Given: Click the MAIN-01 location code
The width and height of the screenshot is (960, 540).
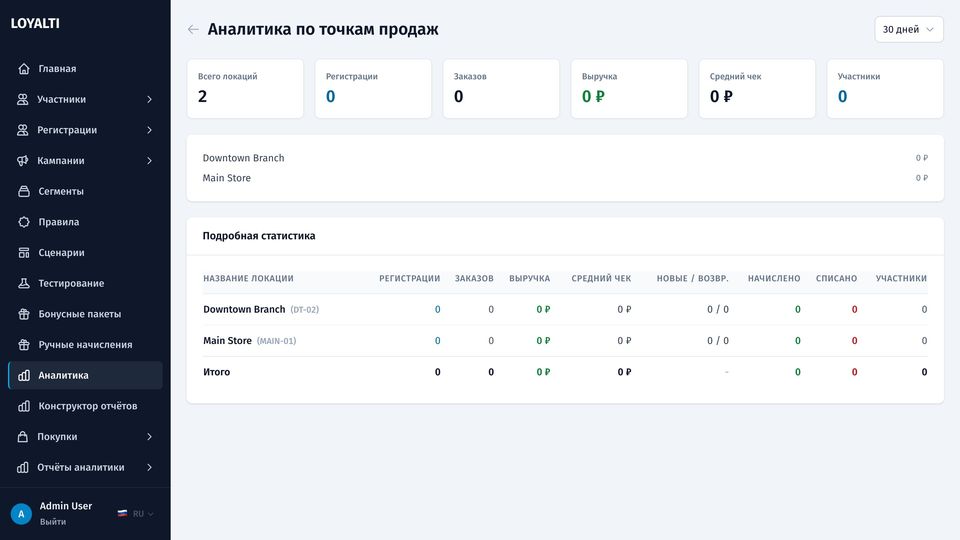Looking at the screenshot, I should click(x=276, y=341).
